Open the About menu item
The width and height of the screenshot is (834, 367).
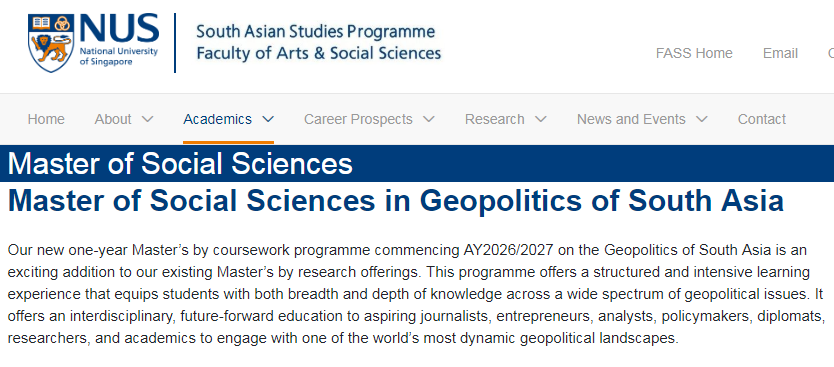[x=113, y=119]
